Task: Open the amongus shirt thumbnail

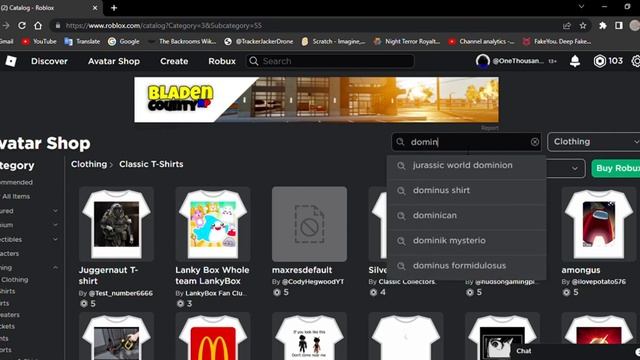Action: (599, 224)
